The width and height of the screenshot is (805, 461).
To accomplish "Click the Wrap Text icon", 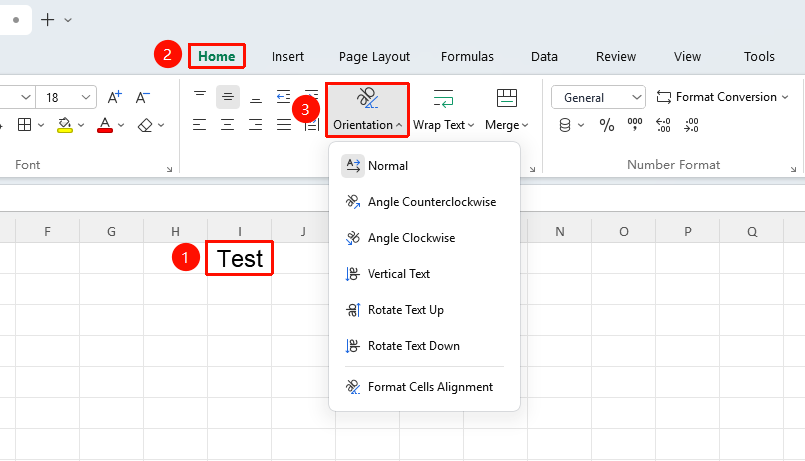I will tap(443, 98).
